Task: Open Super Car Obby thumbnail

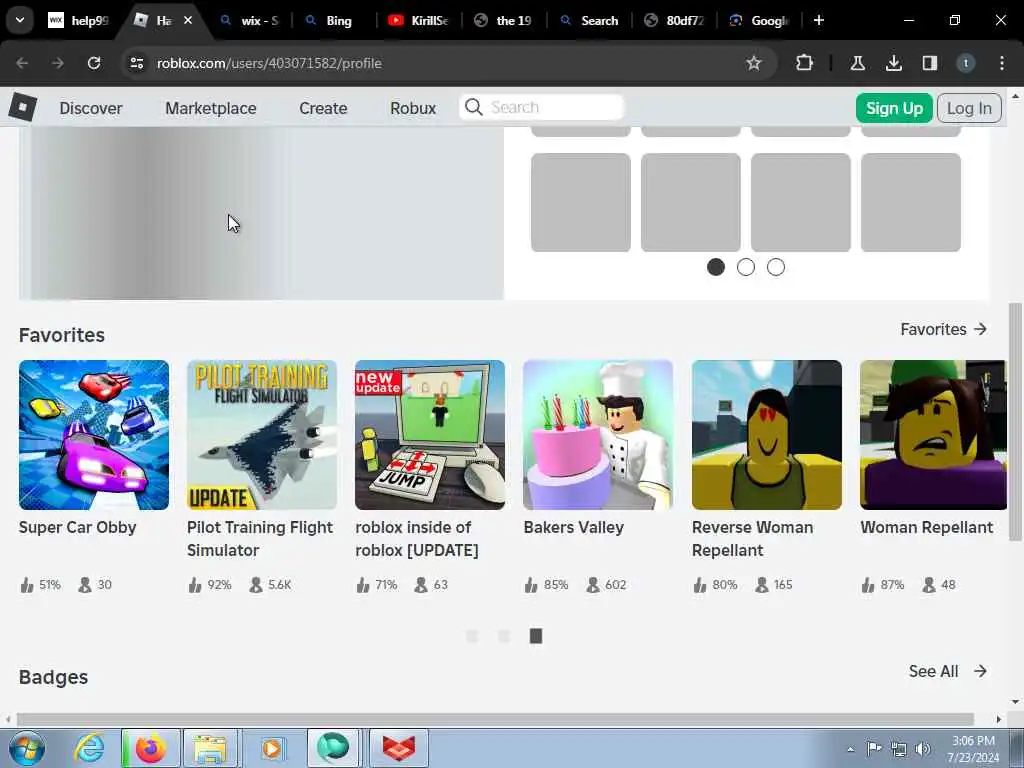Action: 94,435
